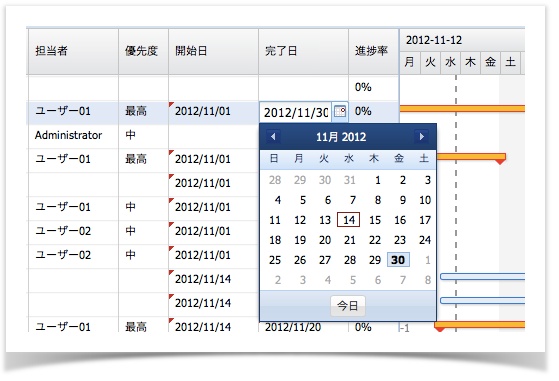Viewport: 559px width, 381px height.
Task: Click the 土 day header in Gantt chart
Action: click(511, 62)
